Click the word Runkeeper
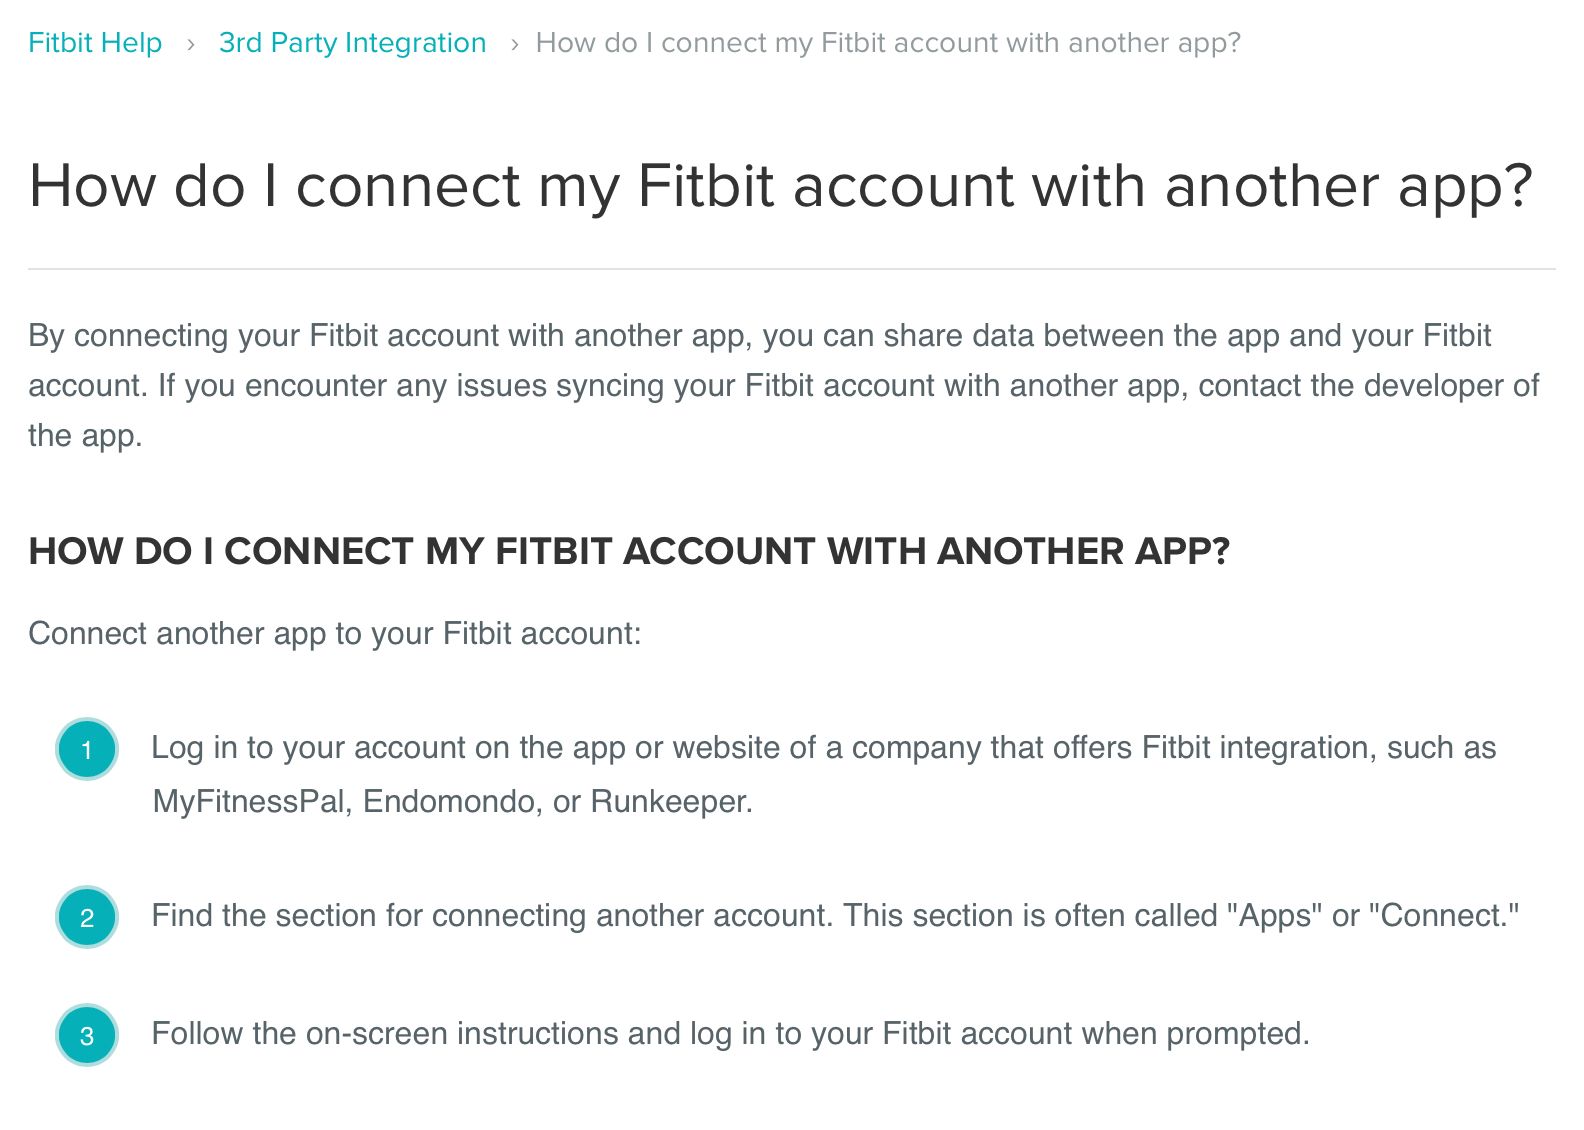Viewport: 1584px width, 1130px height. coord(669,802)
